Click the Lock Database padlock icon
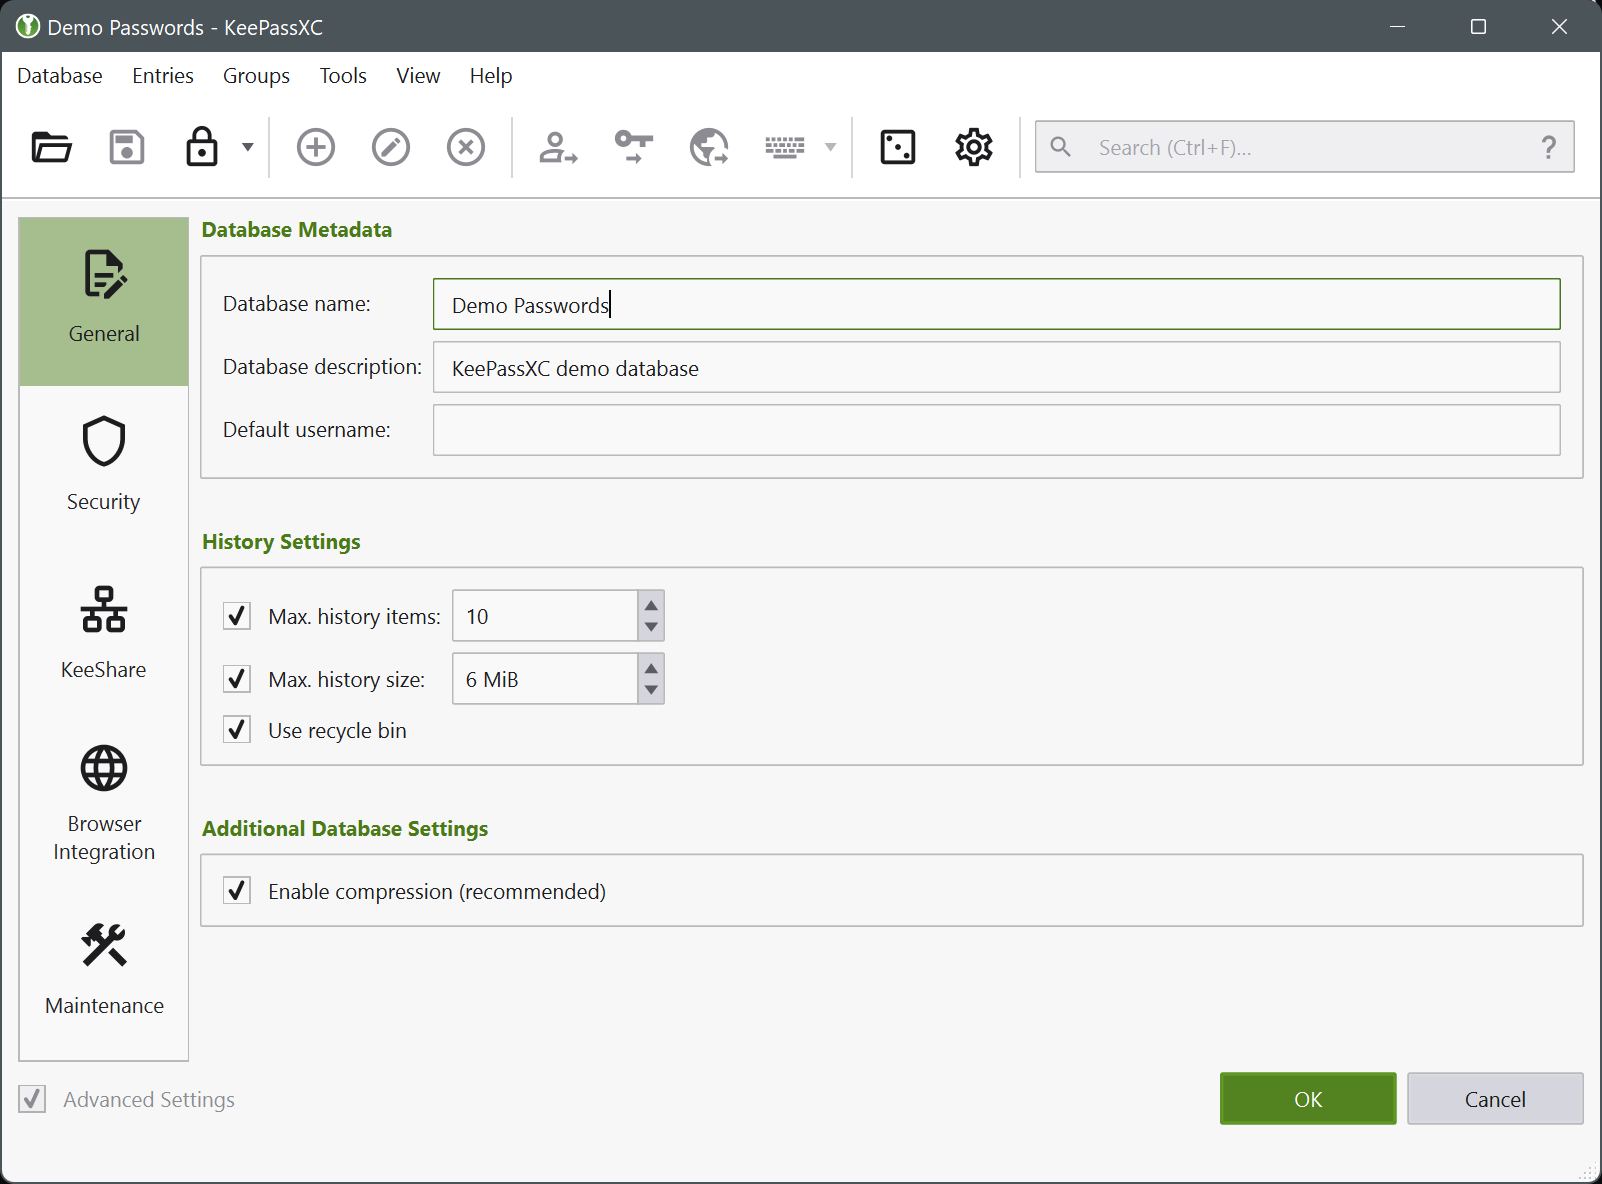1602x1184 pixels. 202,147
